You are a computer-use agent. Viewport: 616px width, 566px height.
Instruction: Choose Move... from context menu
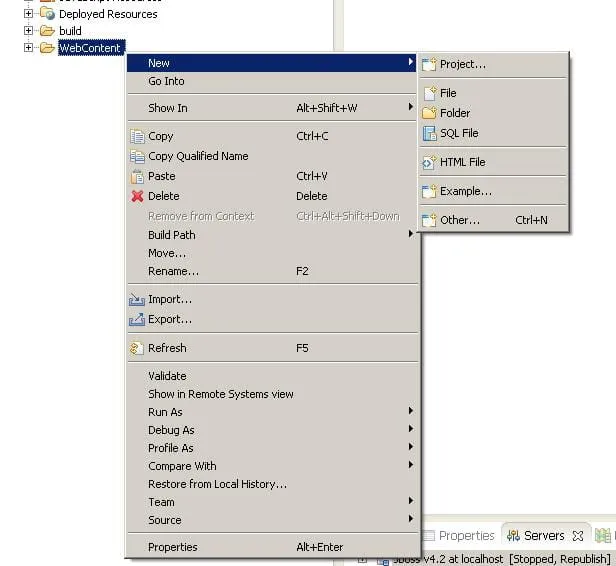pyautogui.click(x=271, y=253)
